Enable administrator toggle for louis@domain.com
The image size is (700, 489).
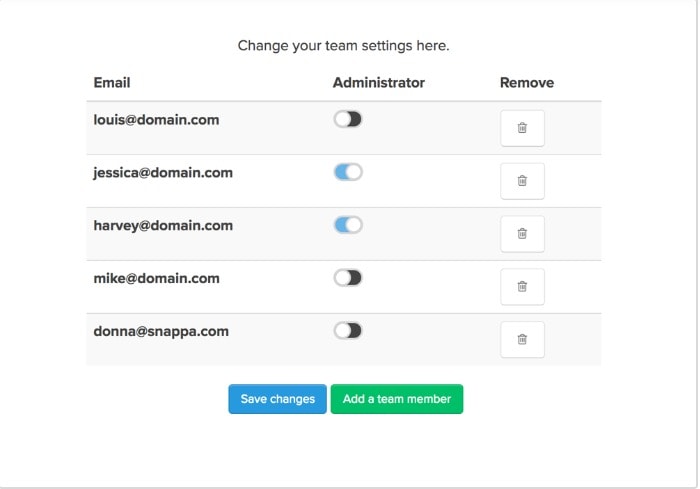pyautogui.click(x=348, y=119)
